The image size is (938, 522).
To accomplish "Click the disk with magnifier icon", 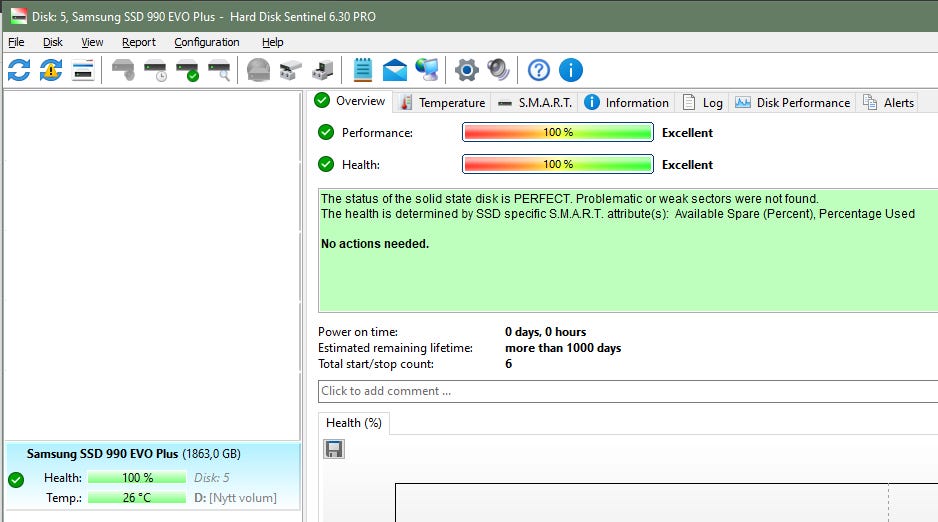I will 219,70.
